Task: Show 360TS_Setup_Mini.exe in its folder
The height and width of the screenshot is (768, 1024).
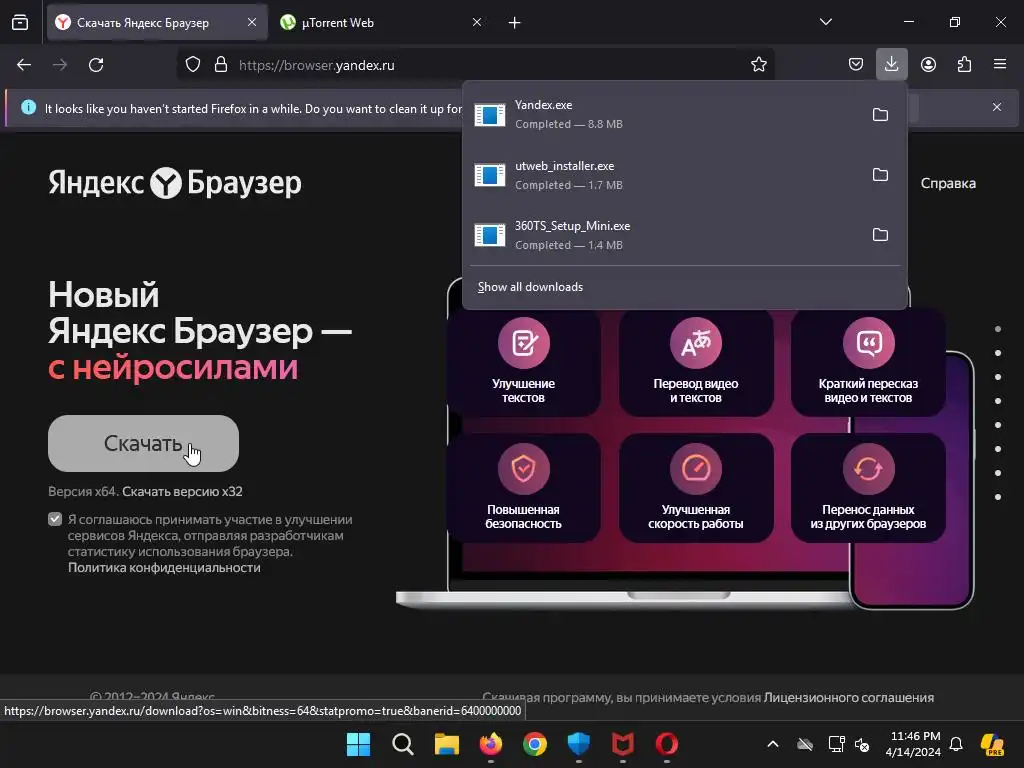Action: tap(880, 235)
